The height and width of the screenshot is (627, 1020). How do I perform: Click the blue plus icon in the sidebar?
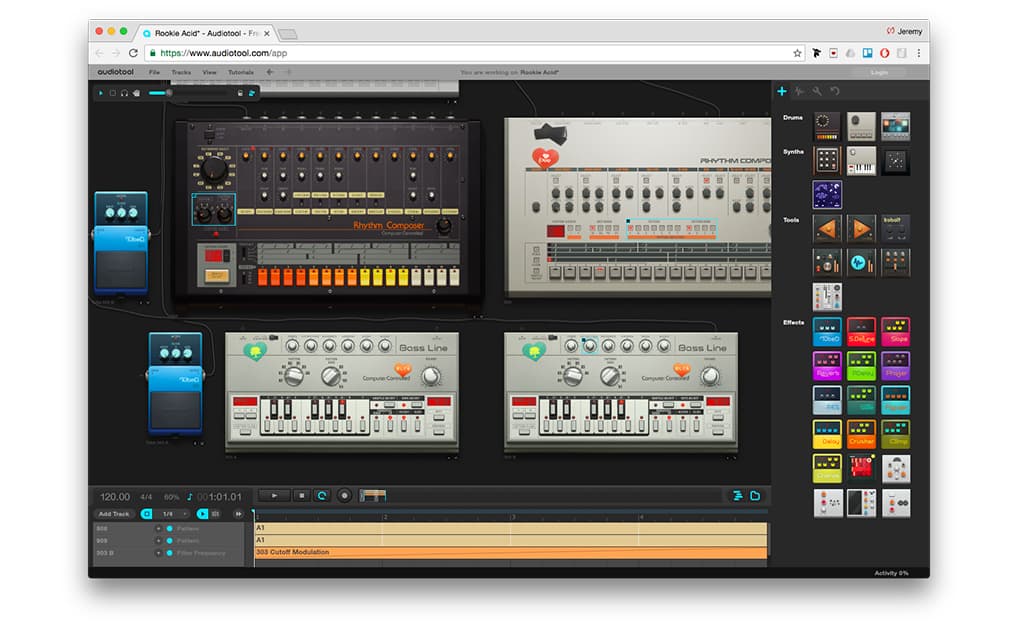click(x=781, y=91)
